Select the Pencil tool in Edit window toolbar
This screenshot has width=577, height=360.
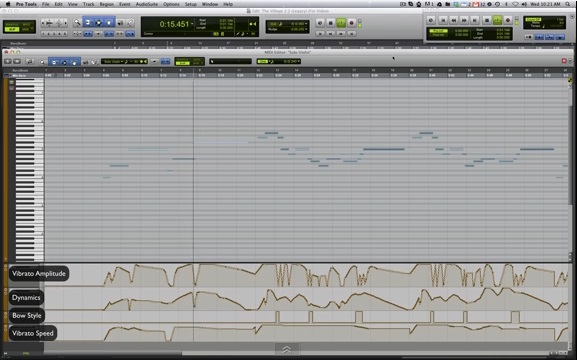[x=130, y=23]
